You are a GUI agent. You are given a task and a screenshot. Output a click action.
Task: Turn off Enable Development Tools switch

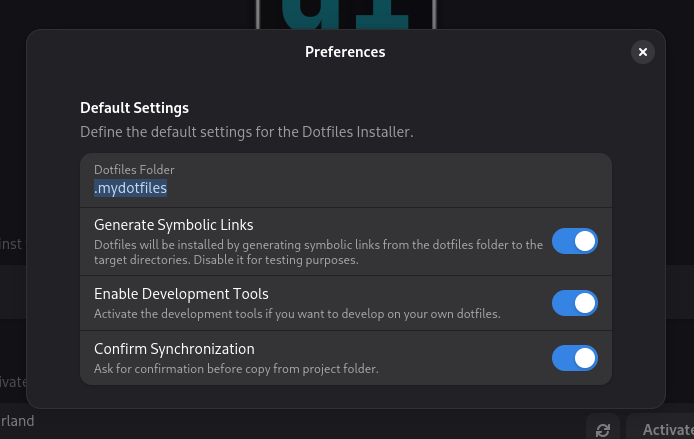pos(574,303)
